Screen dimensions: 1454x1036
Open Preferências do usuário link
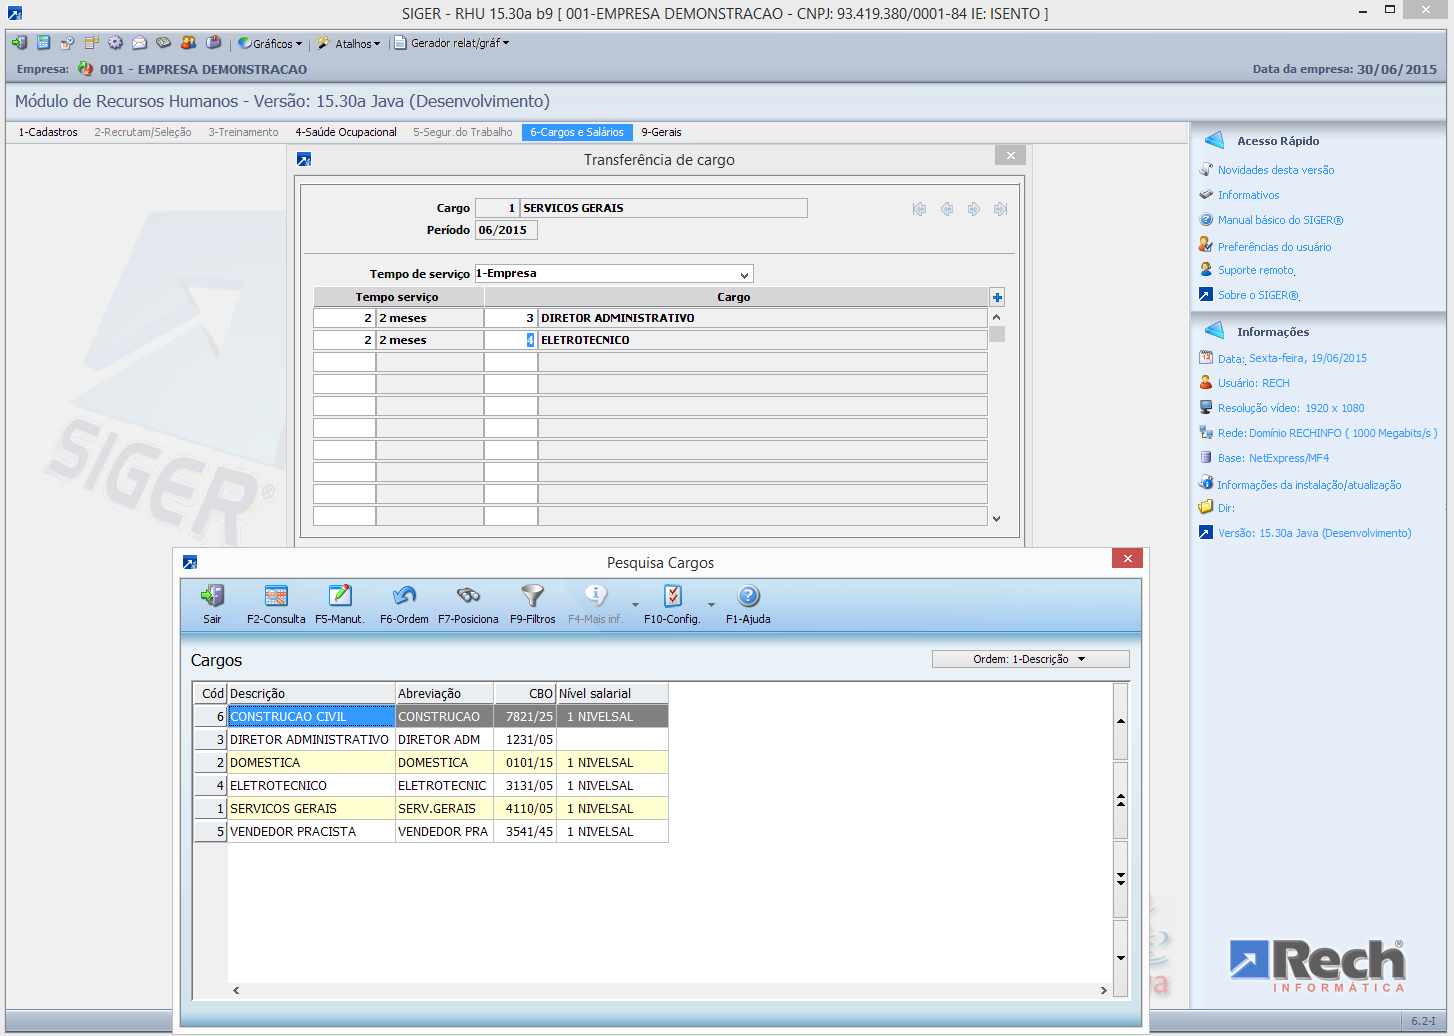click(1274, 247)
